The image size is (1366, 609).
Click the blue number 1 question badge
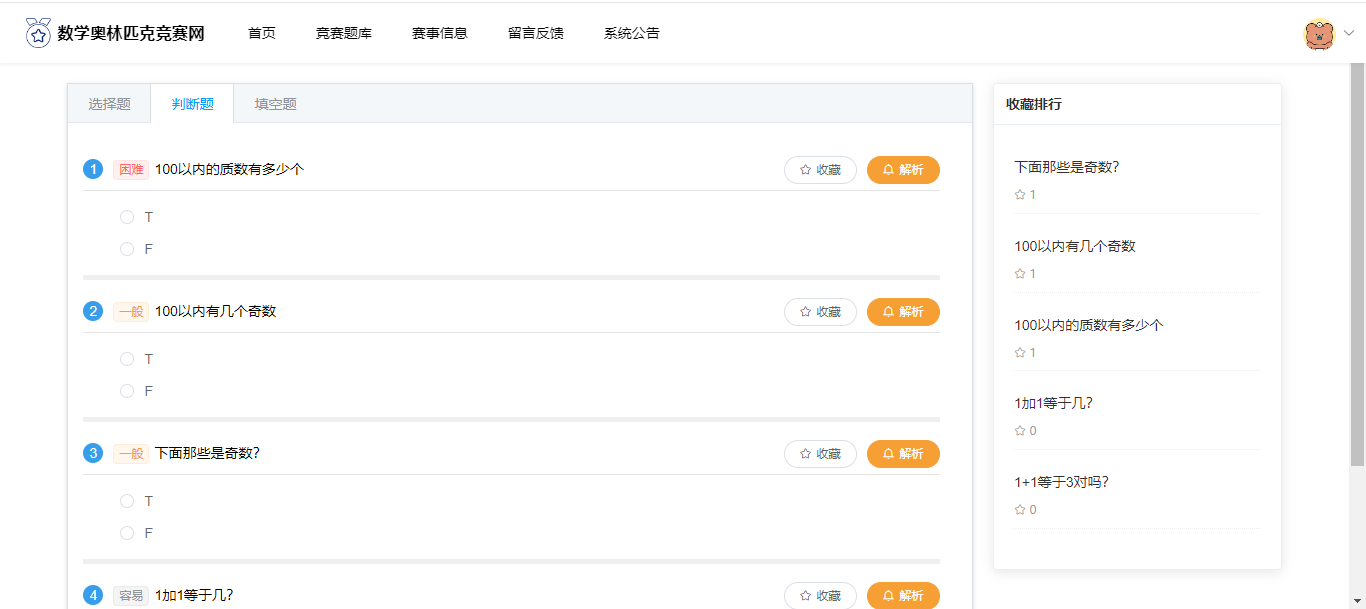(x=93, y=170)
